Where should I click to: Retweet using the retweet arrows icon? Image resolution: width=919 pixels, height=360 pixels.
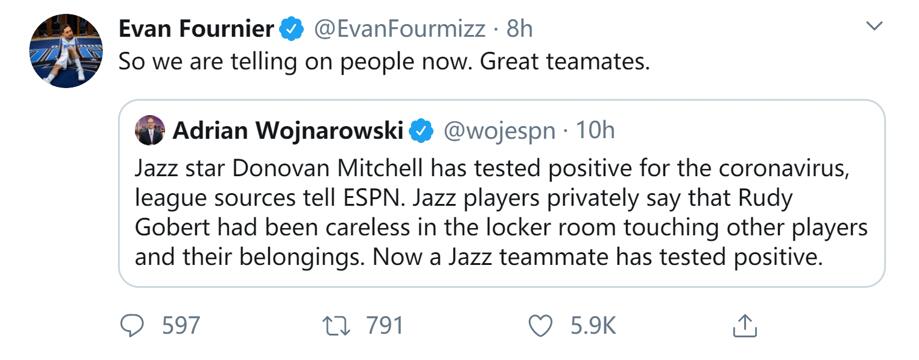click(x=339, y=326)
